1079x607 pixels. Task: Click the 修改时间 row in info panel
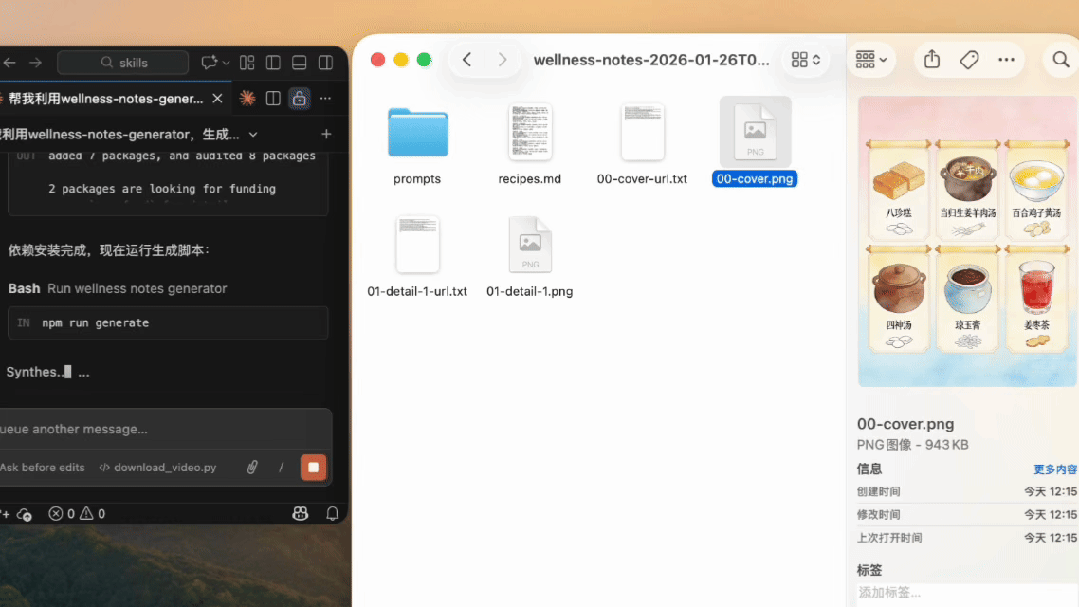click(966, 515)
